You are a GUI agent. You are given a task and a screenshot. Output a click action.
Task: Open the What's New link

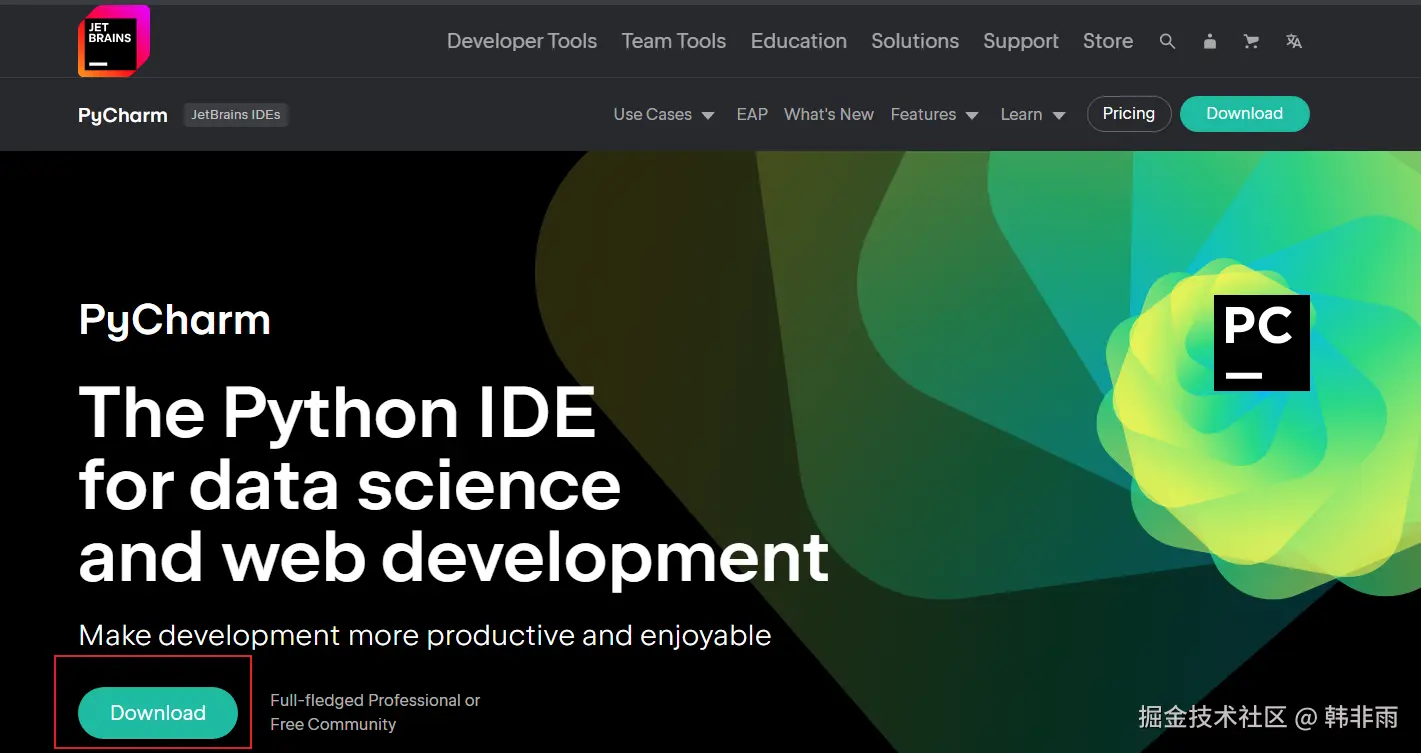[829, 114]
